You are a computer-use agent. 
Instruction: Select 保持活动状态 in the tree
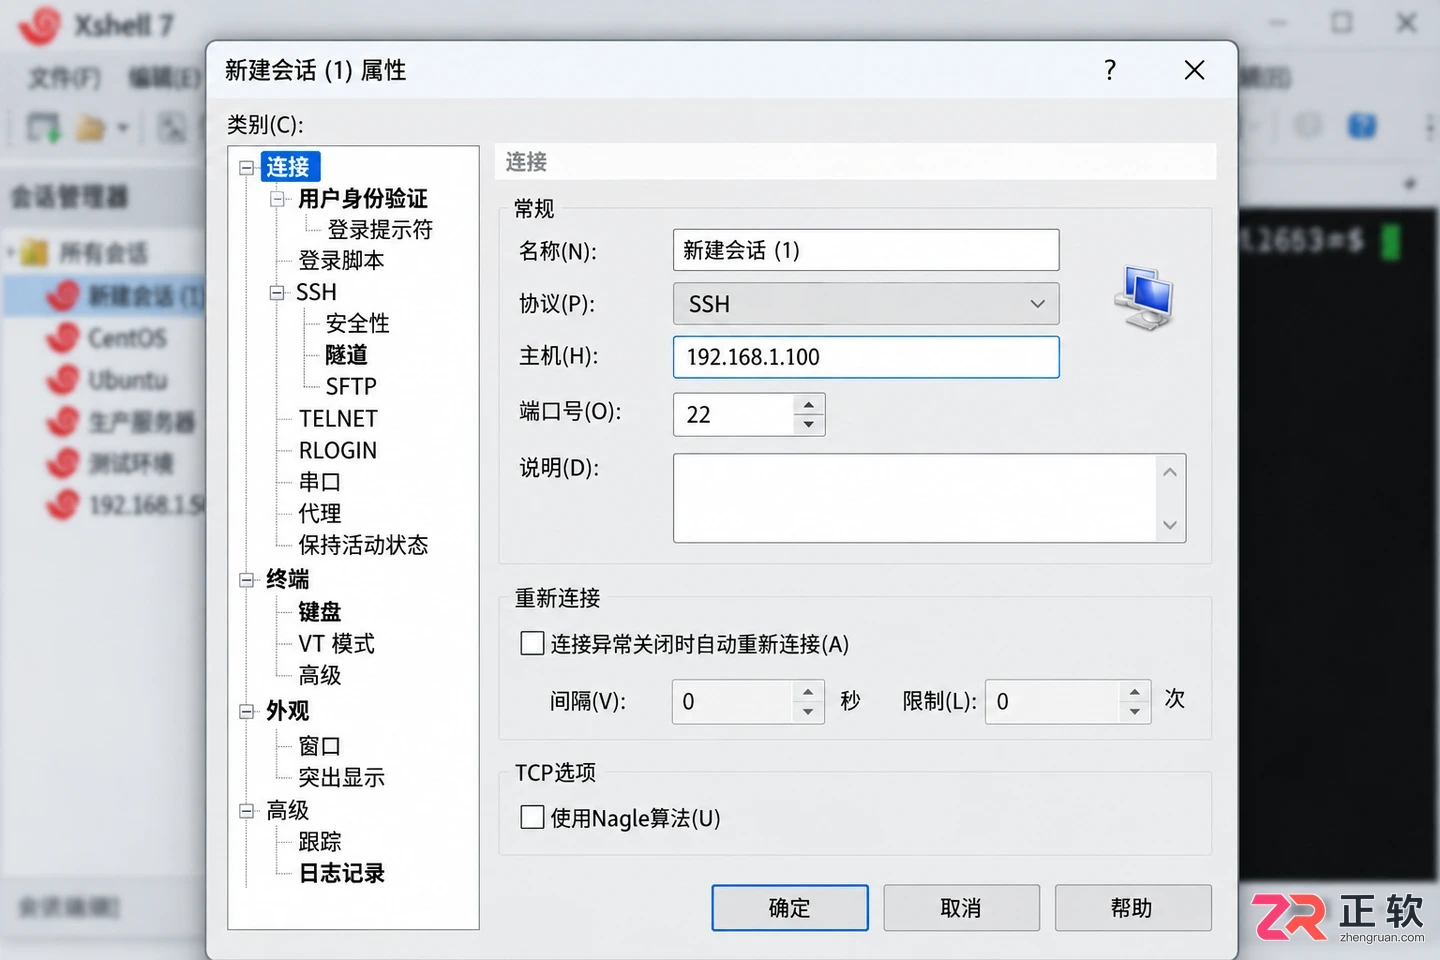[363, 545]
